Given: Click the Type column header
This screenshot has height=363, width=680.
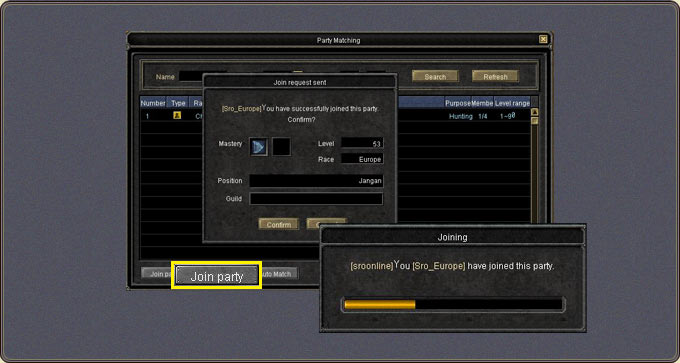Looking at the screenshot, I should pyautogui.click(x=178, y=103).
